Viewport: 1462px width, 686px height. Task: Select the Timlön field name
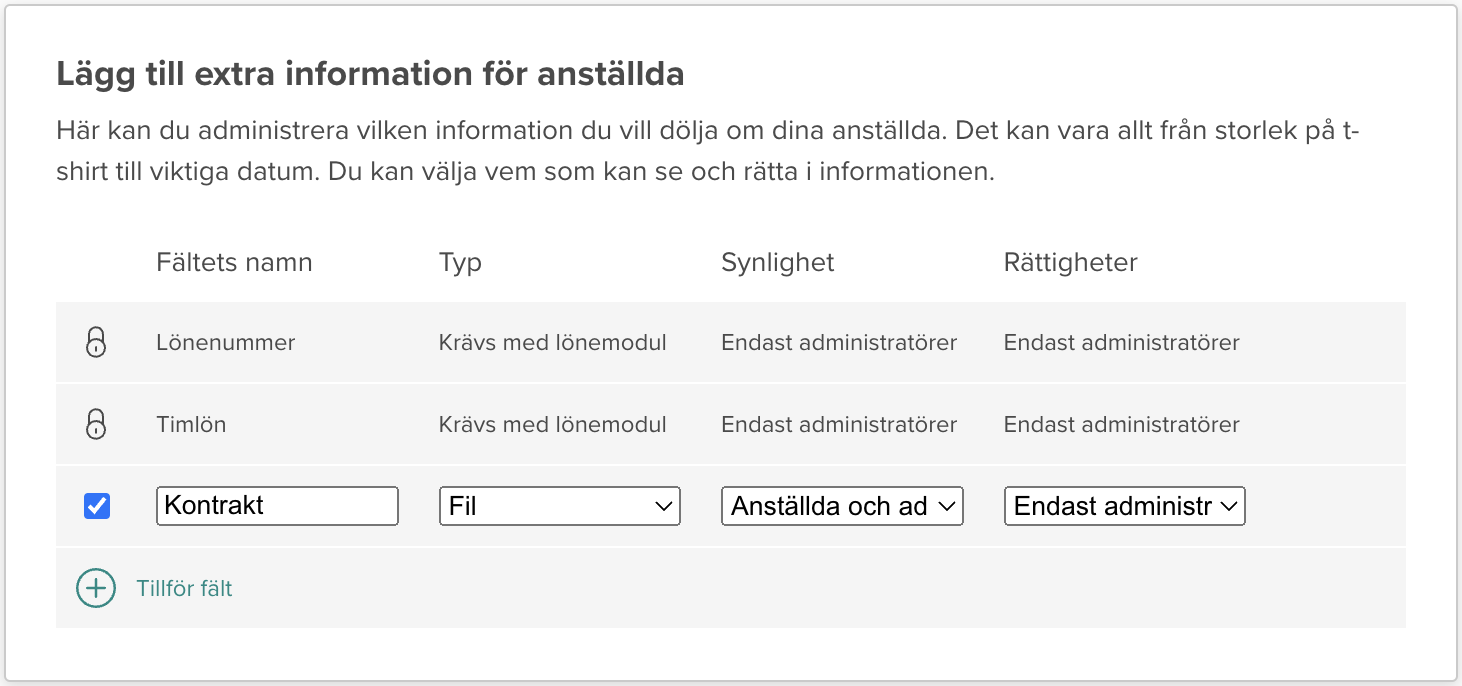click(x=191, y=425)
